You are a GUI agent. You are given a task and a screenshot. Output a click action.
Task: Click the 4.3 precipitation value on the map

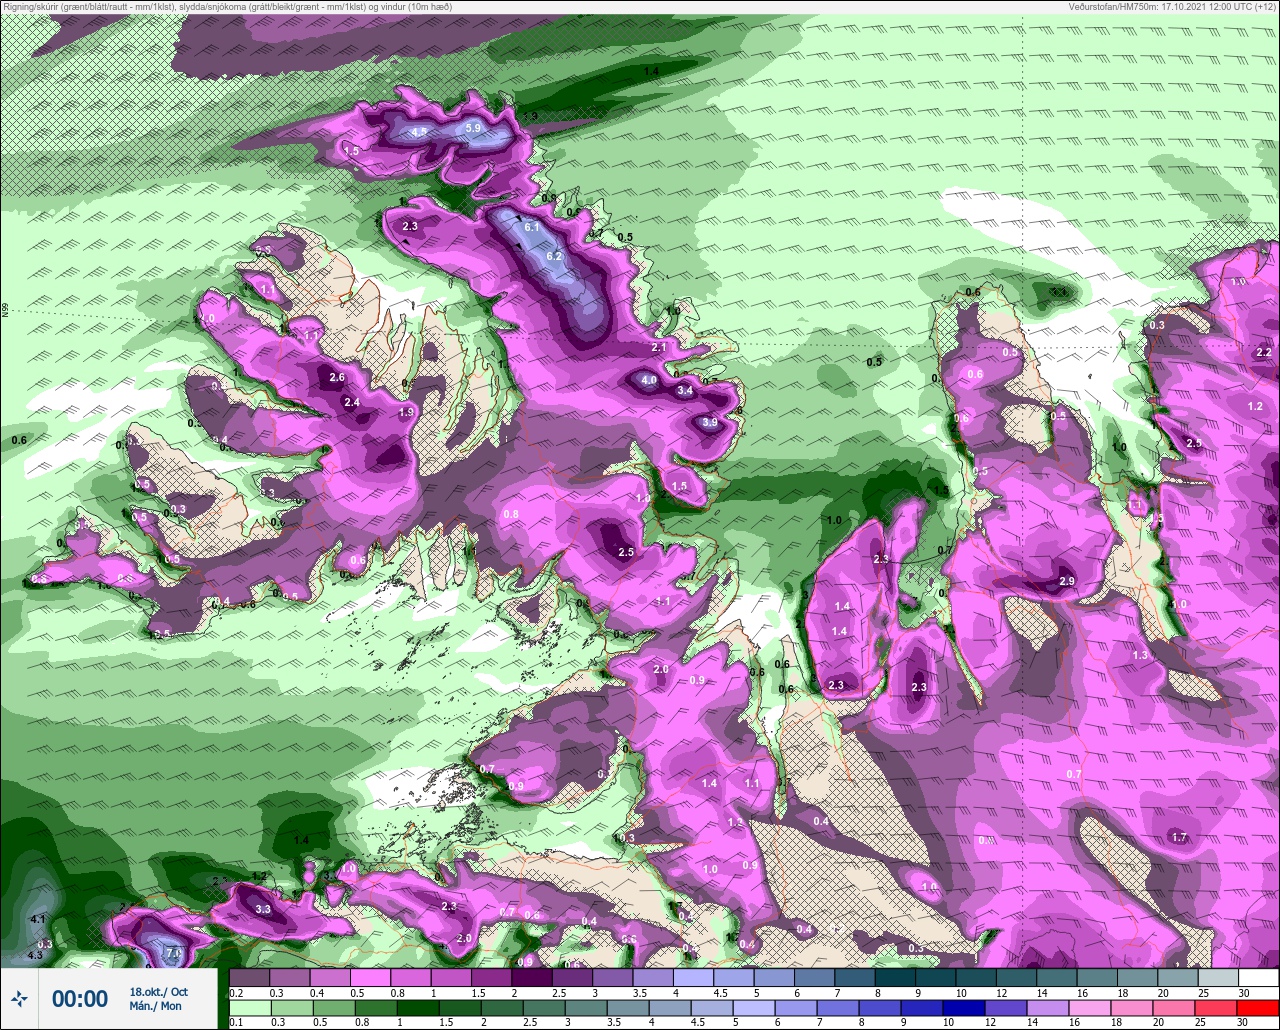tap(35, 956)
